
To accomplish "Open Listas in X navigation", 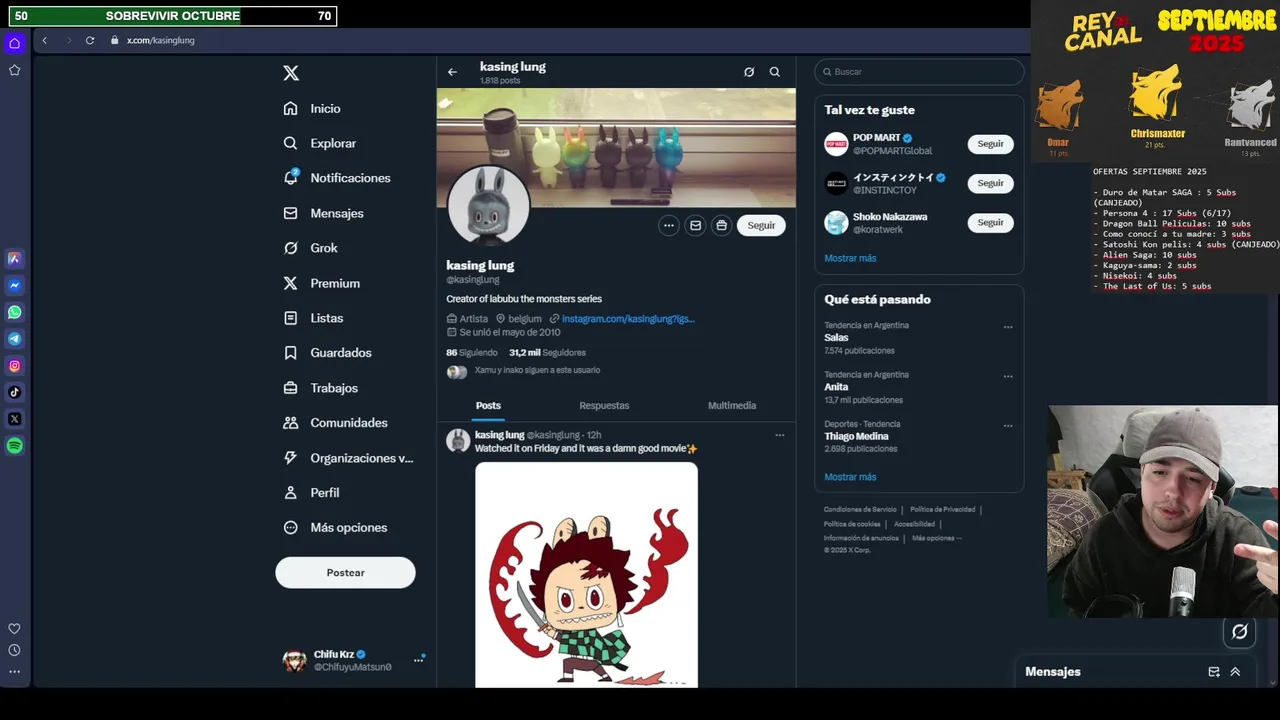I will click(x=314, y=318).
